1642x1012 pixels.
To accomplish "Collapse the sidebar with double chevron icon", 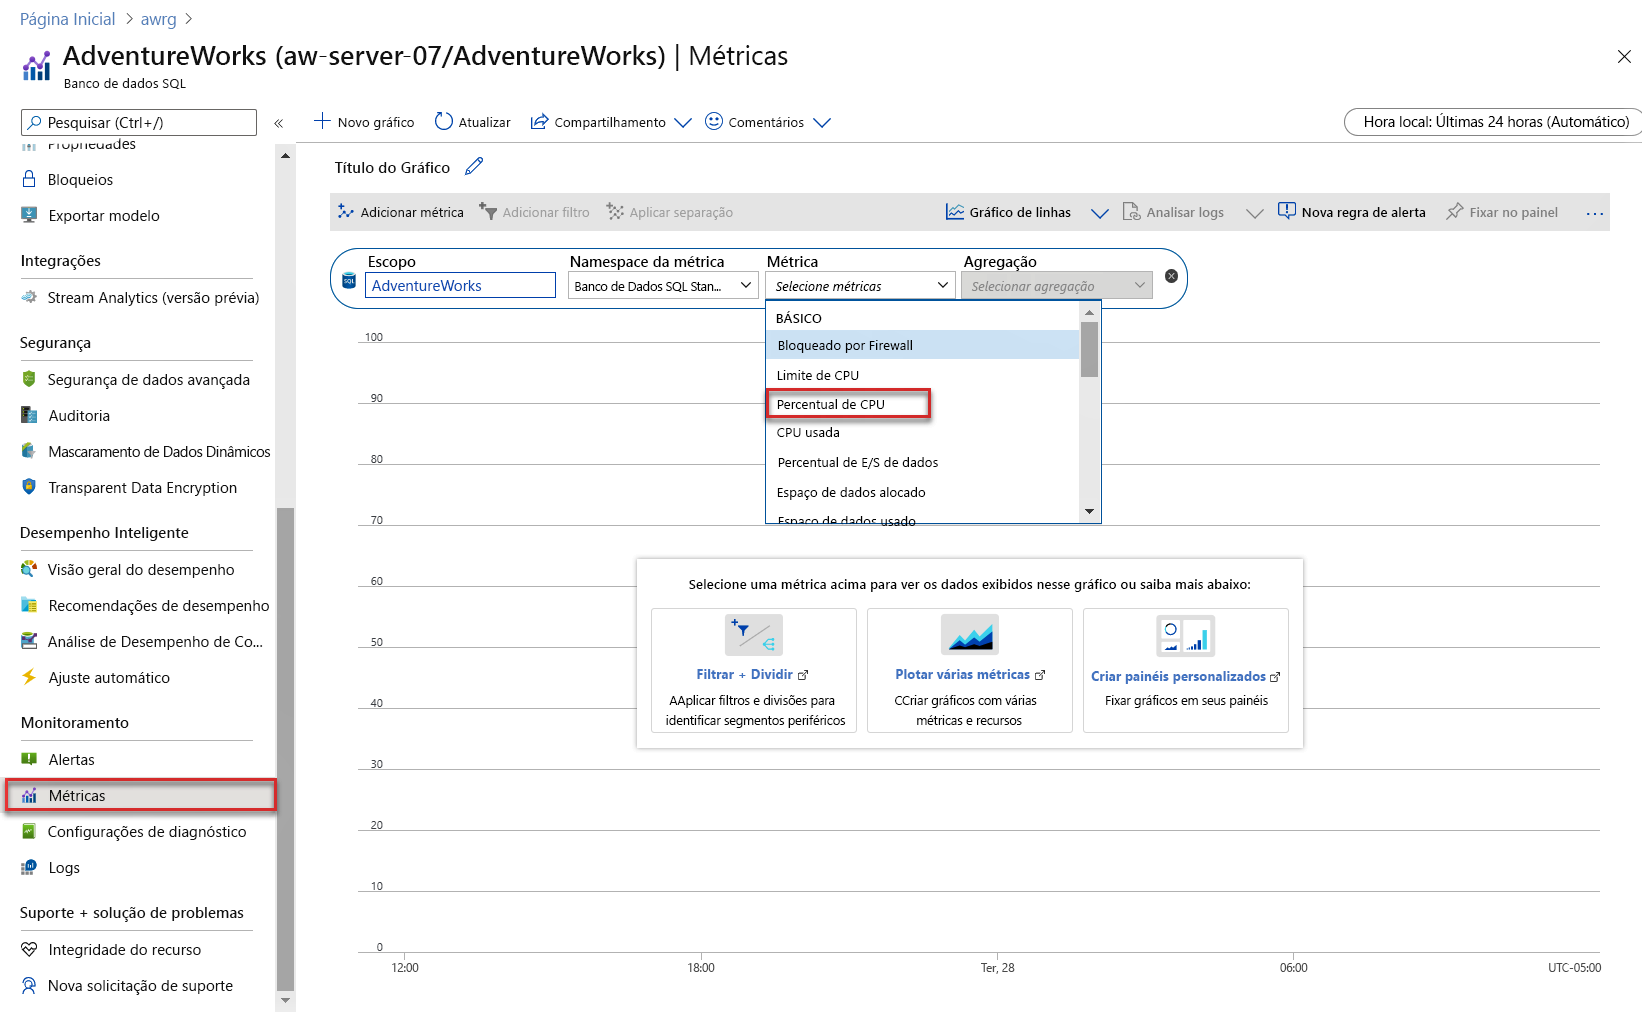I will tap(279, 123).
